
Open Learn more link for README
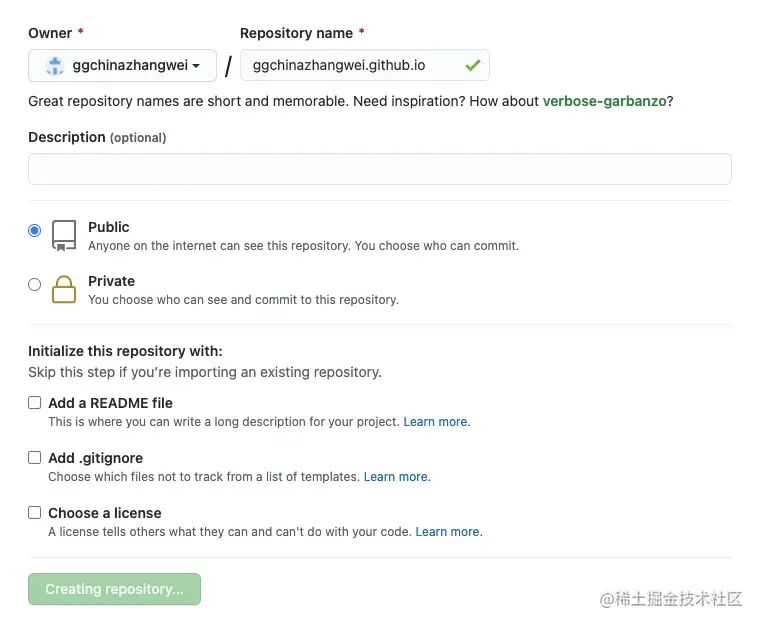pyautogui.click(x=436, y=422)
